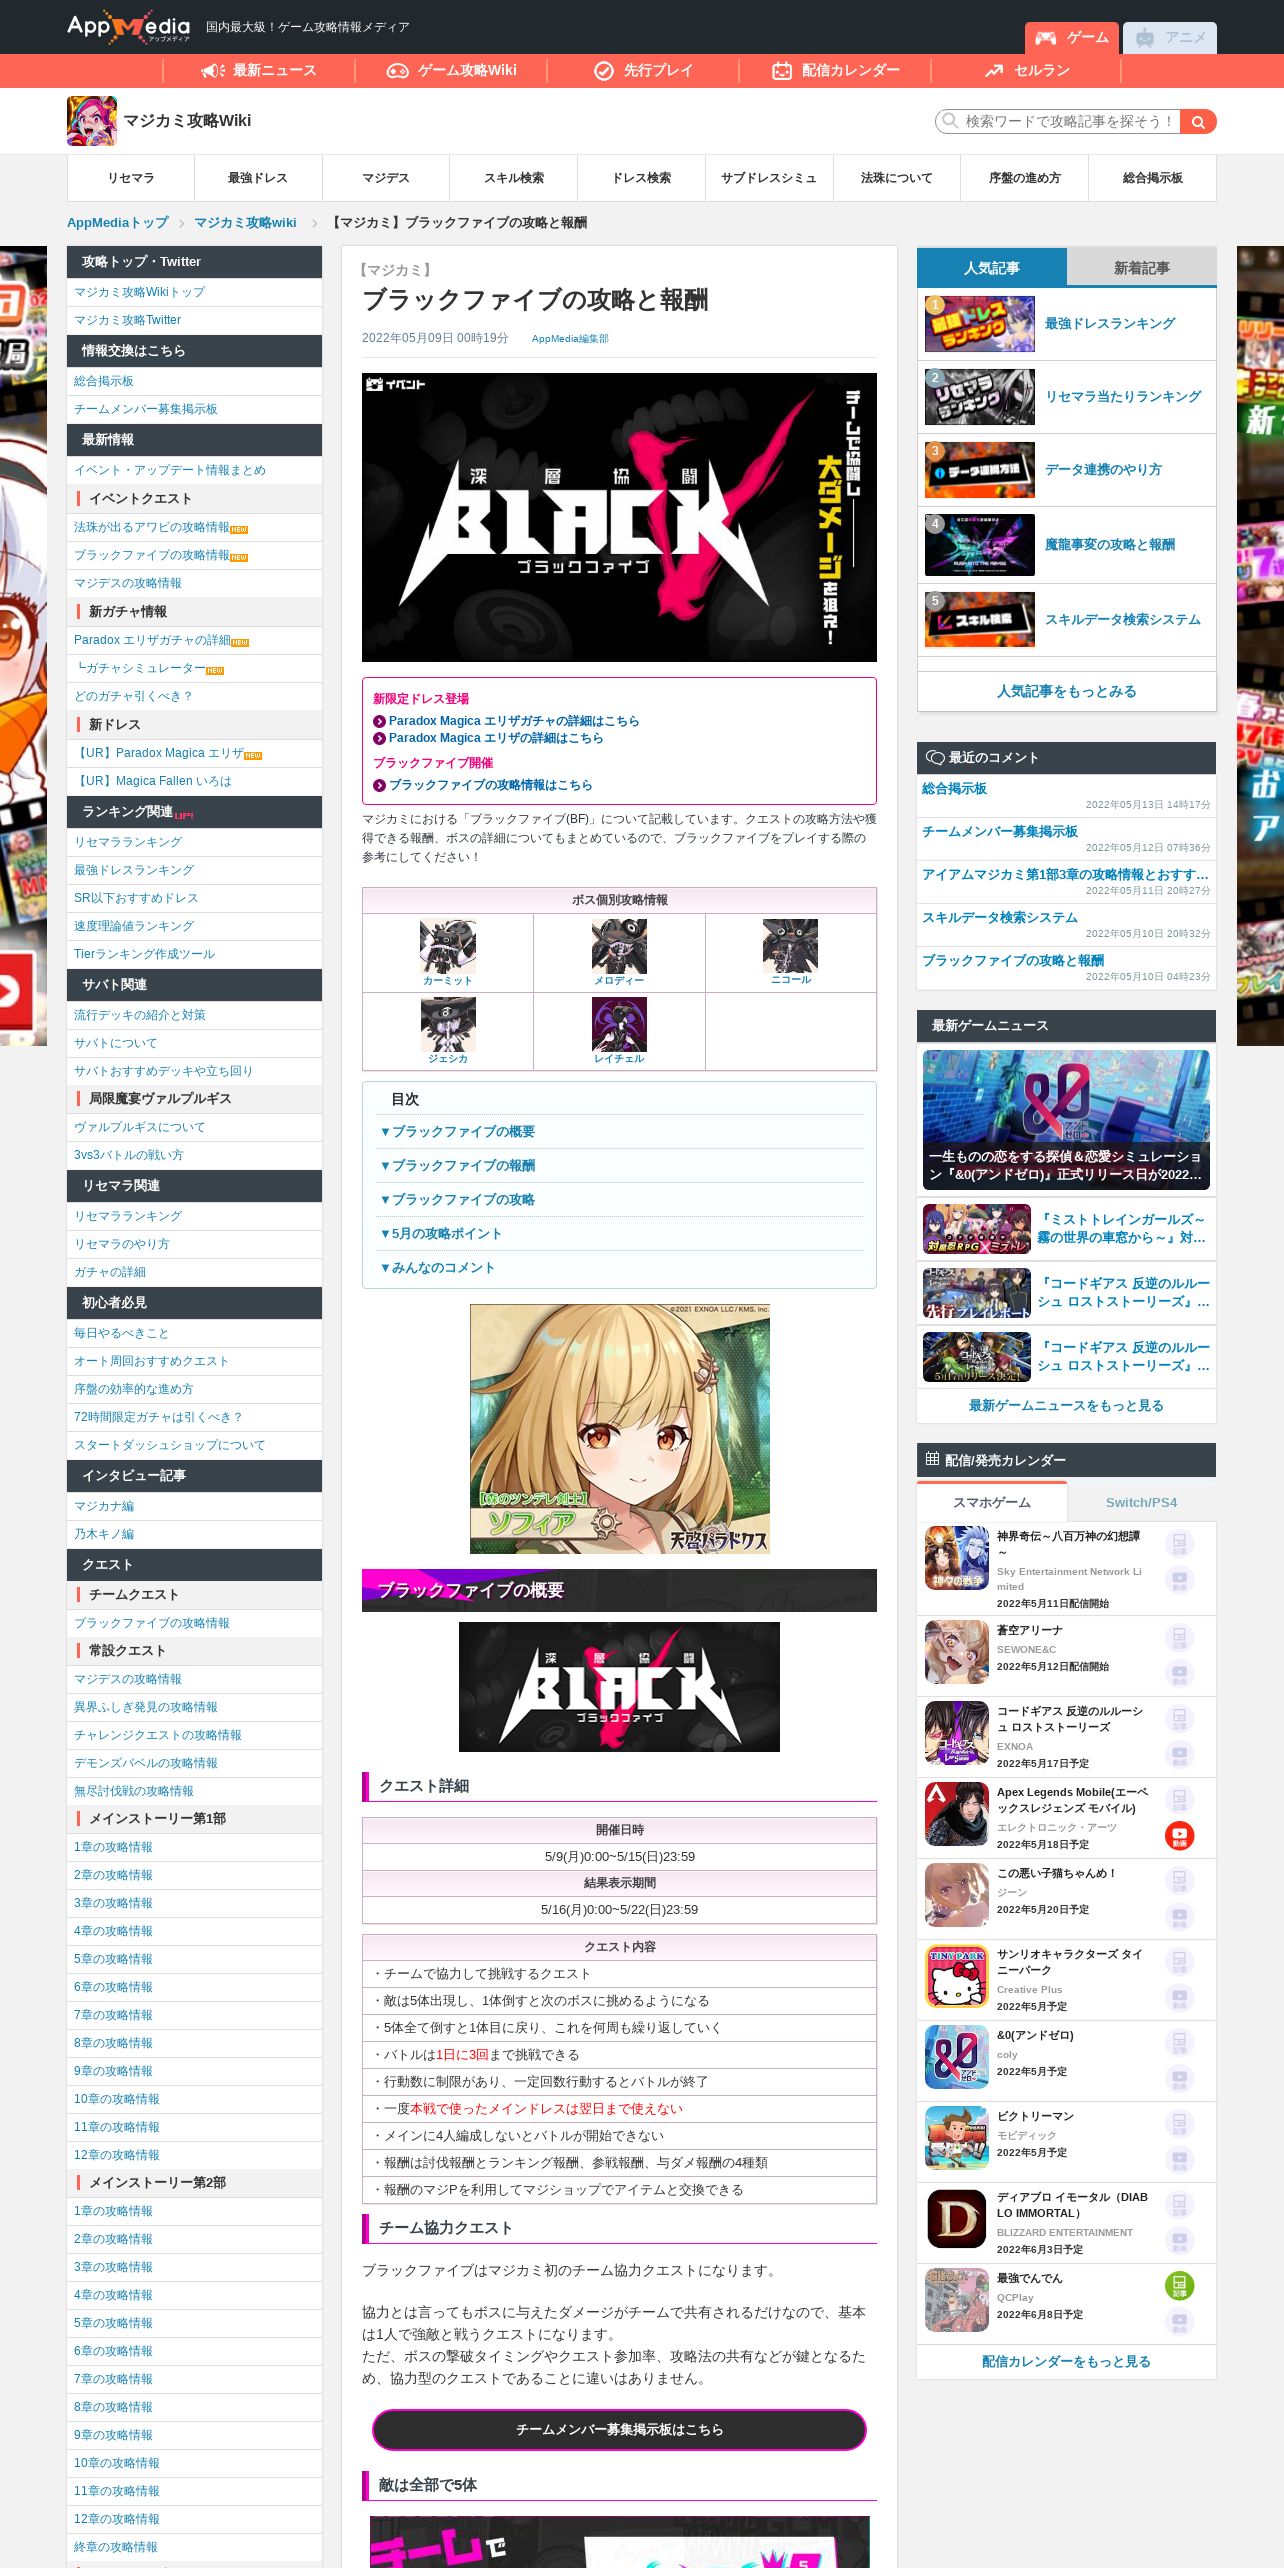Click red video icon for Apex Legends Mobile
Image resolution: width=1284 pixels, height=2568 pixels.
[x=1179, y=1835]
